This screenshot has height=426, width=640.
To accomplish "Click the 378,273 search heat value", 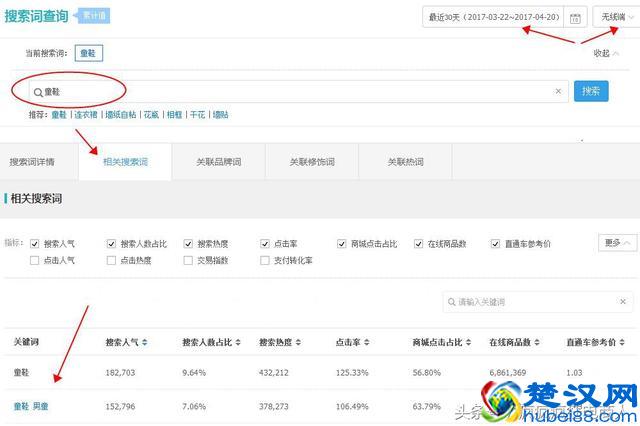I will coord(273,406).
